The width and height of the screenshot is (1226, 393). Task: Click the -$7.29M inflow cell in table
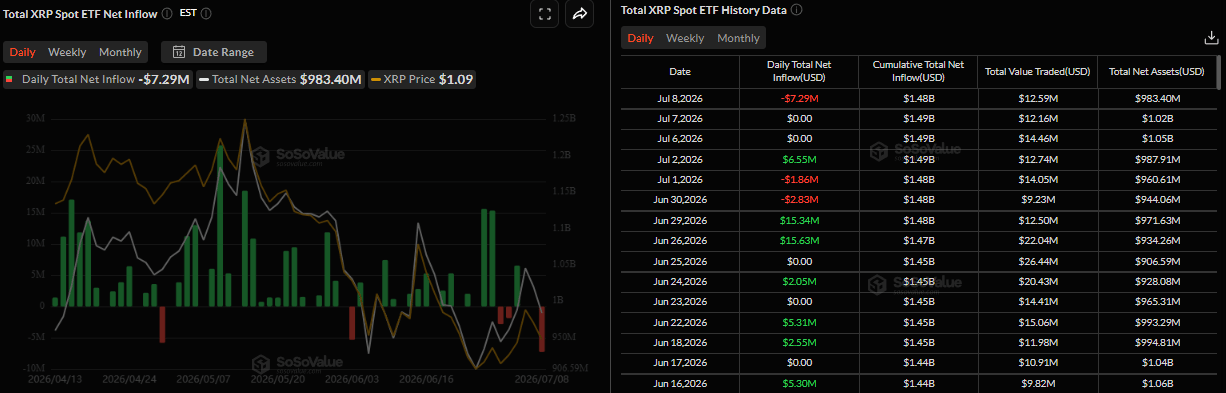(x=799, y=98)
